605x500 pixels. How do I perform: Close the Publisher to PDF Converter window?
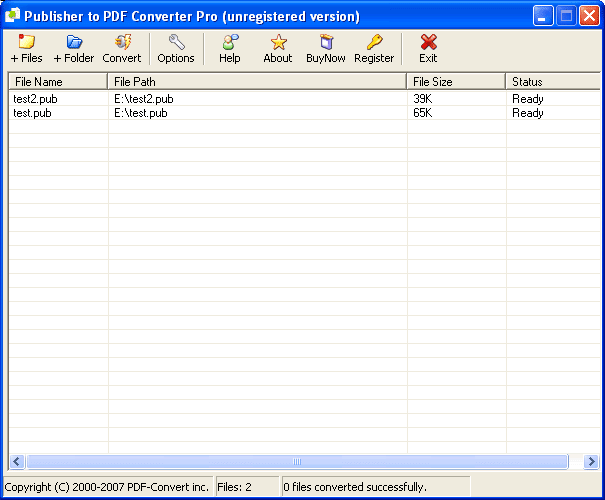pyautogui.click(x=589, y=16)
